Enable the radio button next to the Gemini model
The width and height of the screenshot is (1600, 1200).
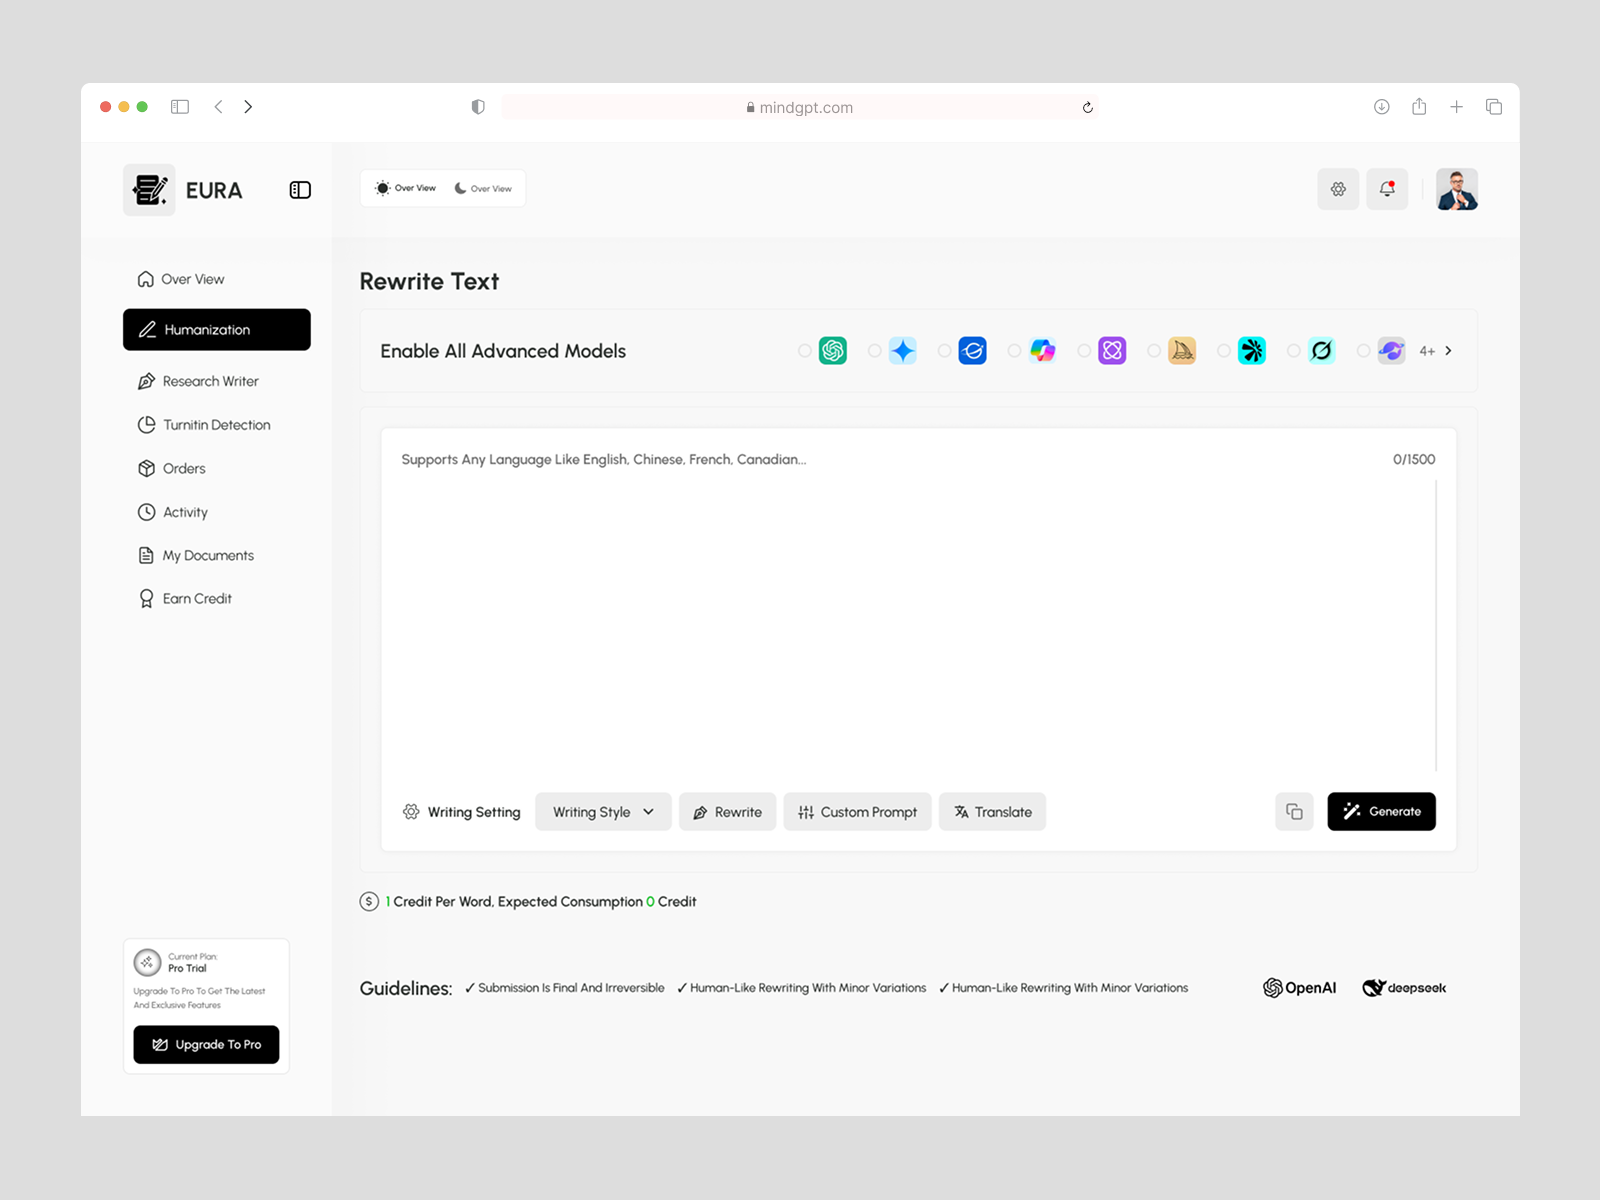pos(874,350)
